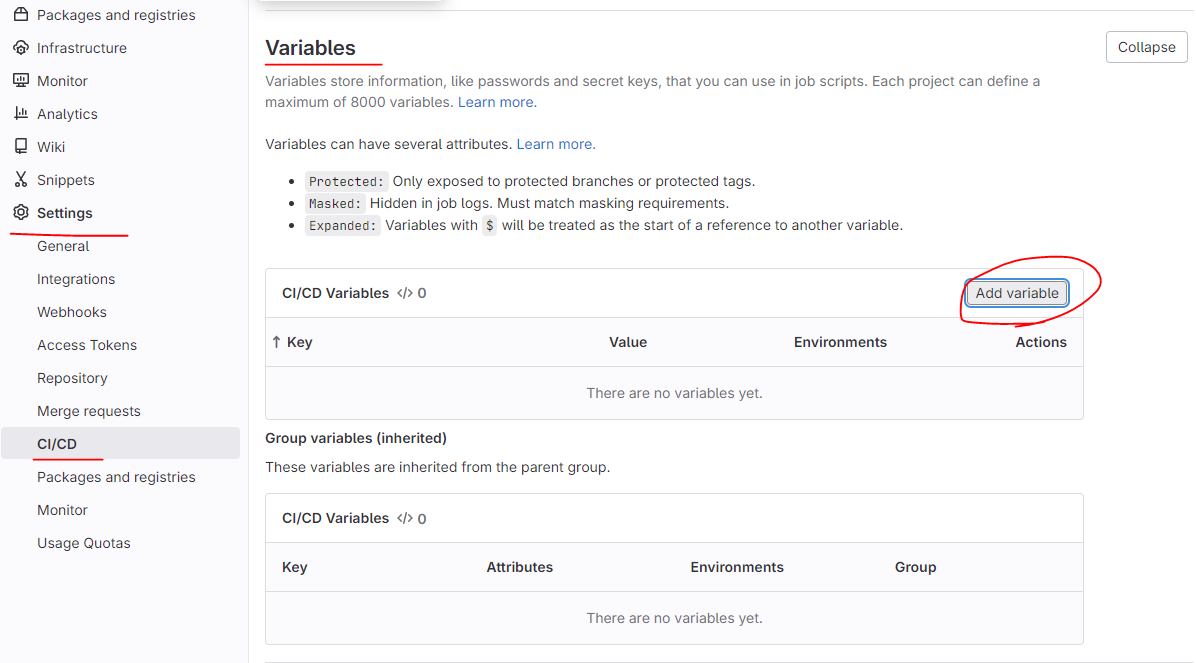Open Usage Quotas page

point(84,543)
